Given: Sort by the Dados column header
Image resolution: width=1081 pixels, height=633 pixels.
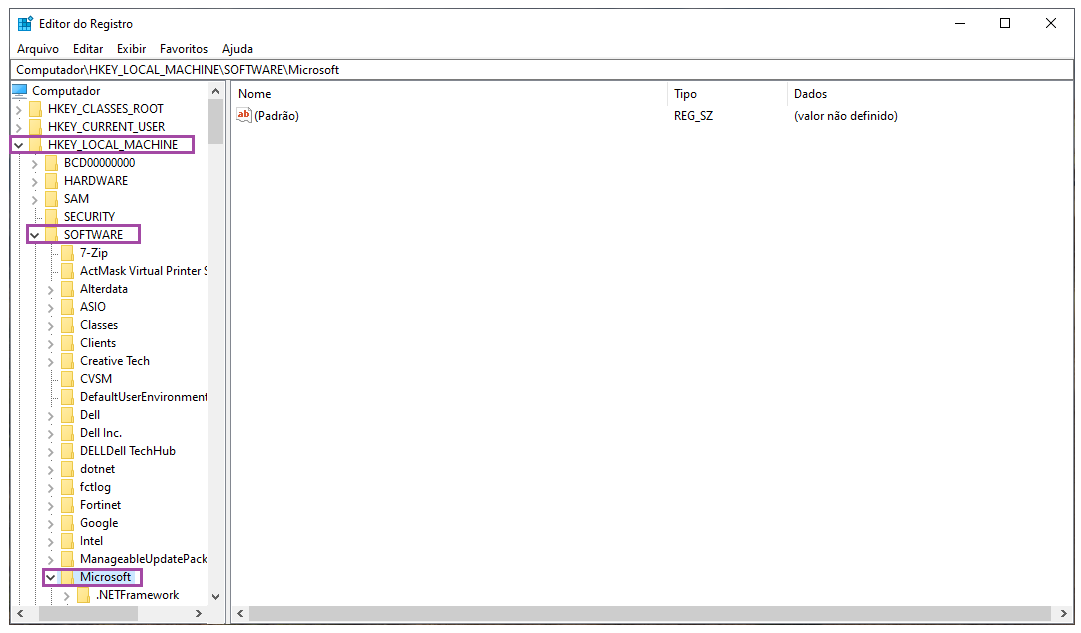Looking at the screenshot, I should pyautogui.click(x=930, y=94).
